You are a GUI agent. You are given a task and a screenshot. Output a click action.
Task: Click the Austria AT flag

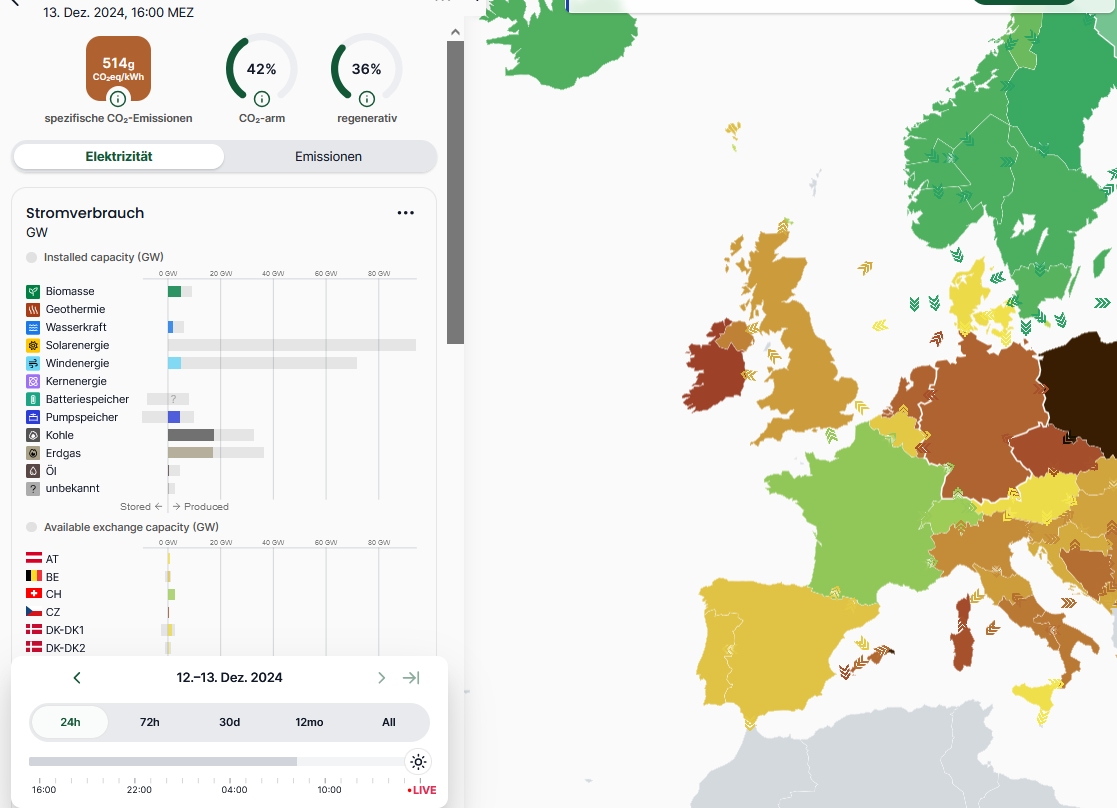click(33, 558)
